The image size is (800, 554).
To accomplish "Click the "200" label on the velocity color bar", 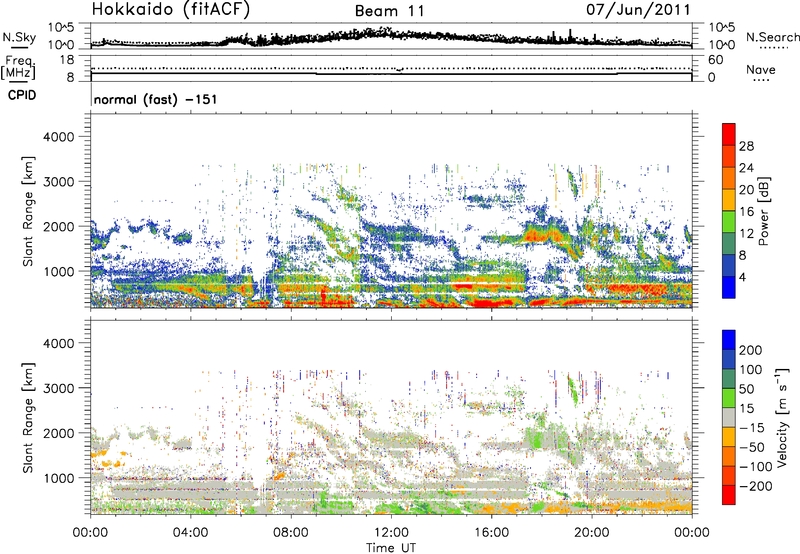I will [x=751, y=350].
